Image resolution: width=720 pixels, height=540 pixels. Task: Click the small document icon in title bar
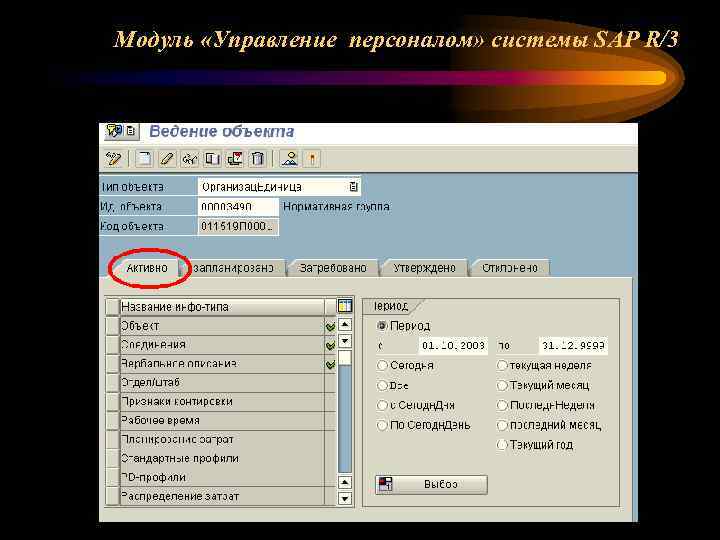pyautogui.click(x=131, y=131)
